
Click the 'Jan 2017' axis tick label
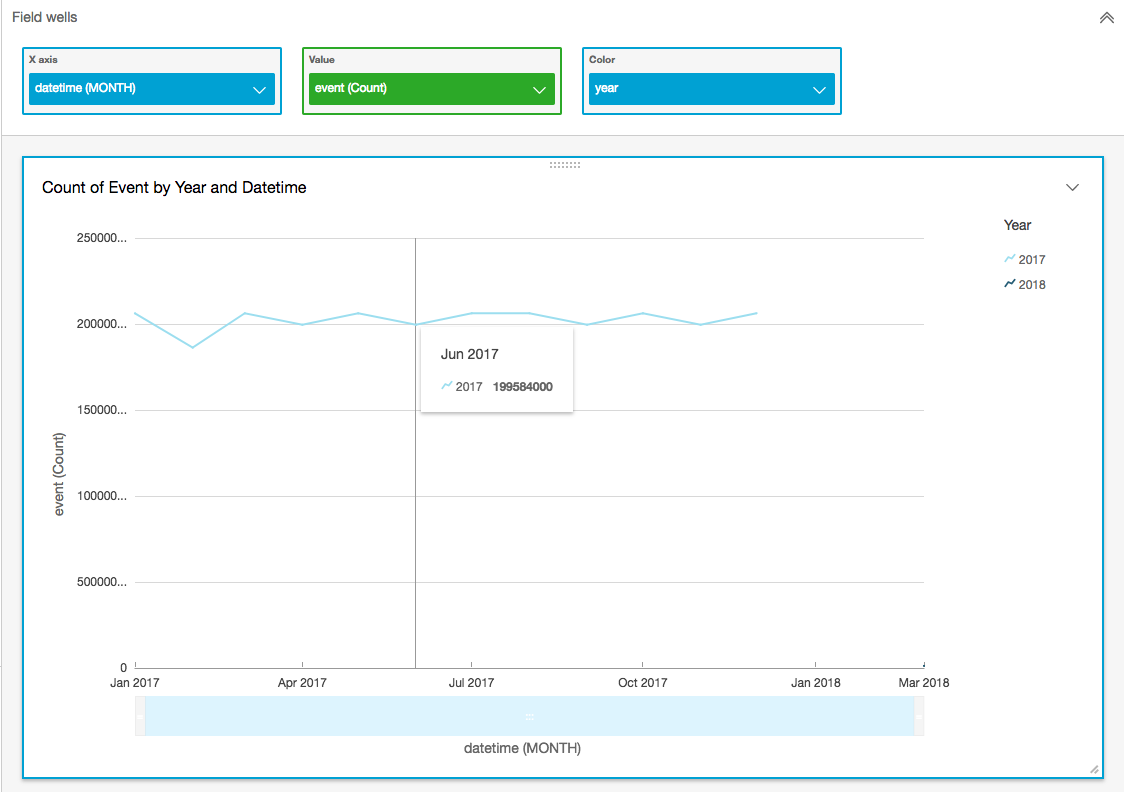(x=135, y=683)
